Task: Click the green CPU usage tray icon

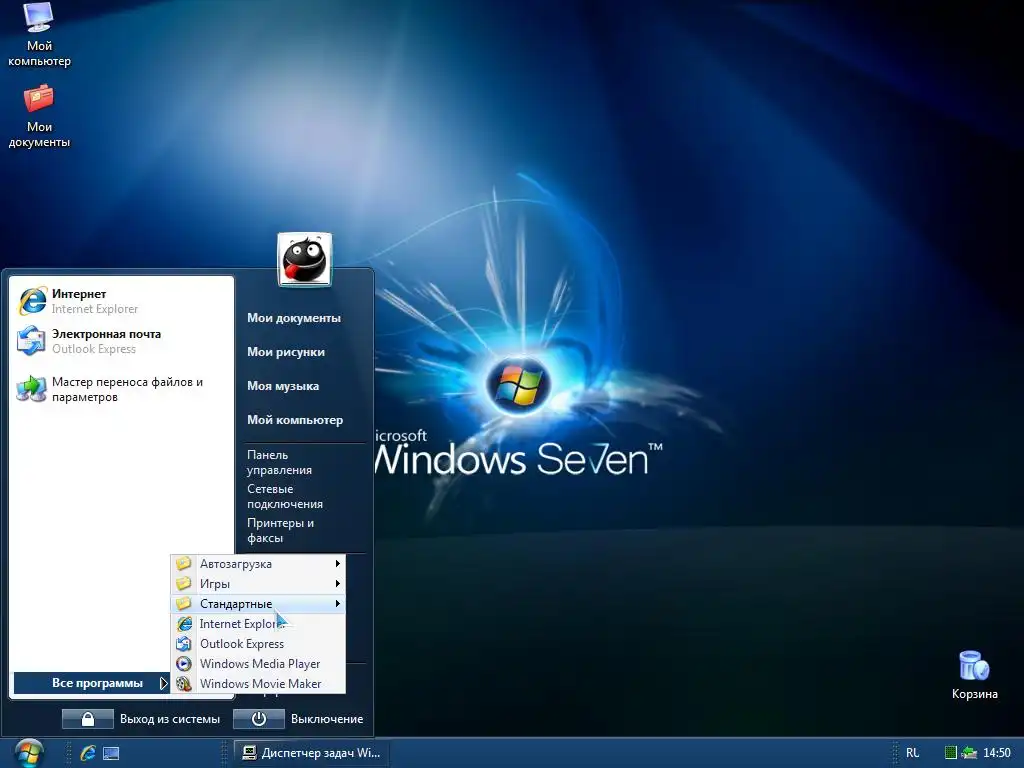Action: click(x=951, y=753)
